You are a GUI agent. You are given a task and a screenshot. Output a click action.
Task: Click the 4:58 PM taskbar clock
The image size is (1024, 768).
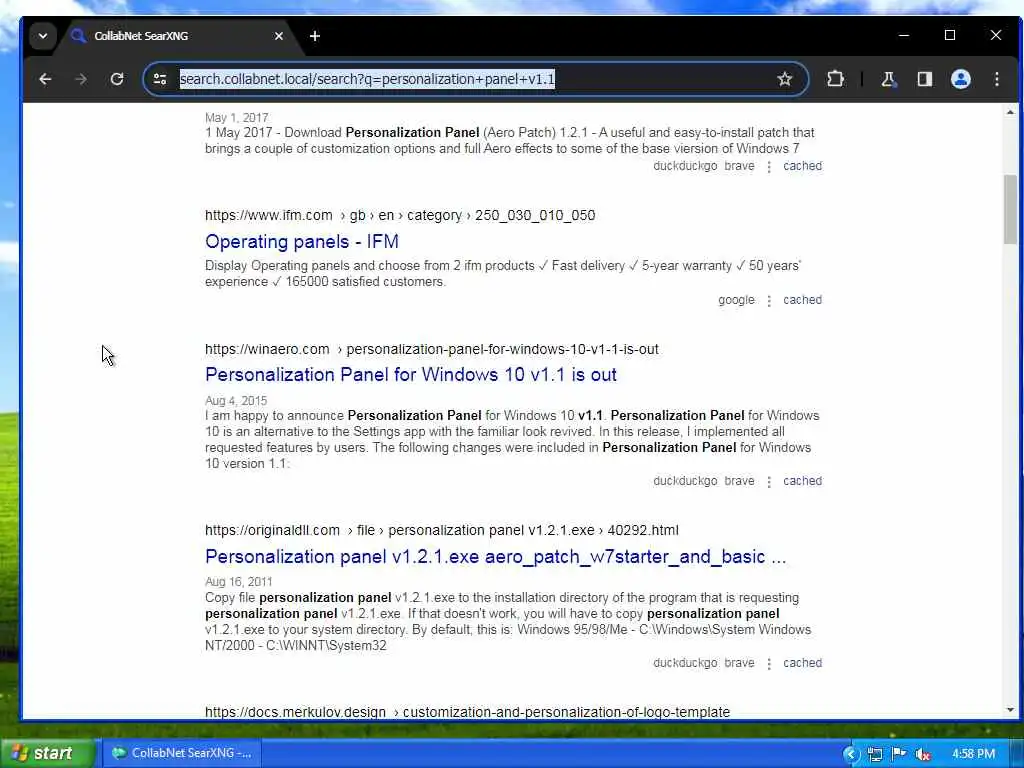(973, 754)
